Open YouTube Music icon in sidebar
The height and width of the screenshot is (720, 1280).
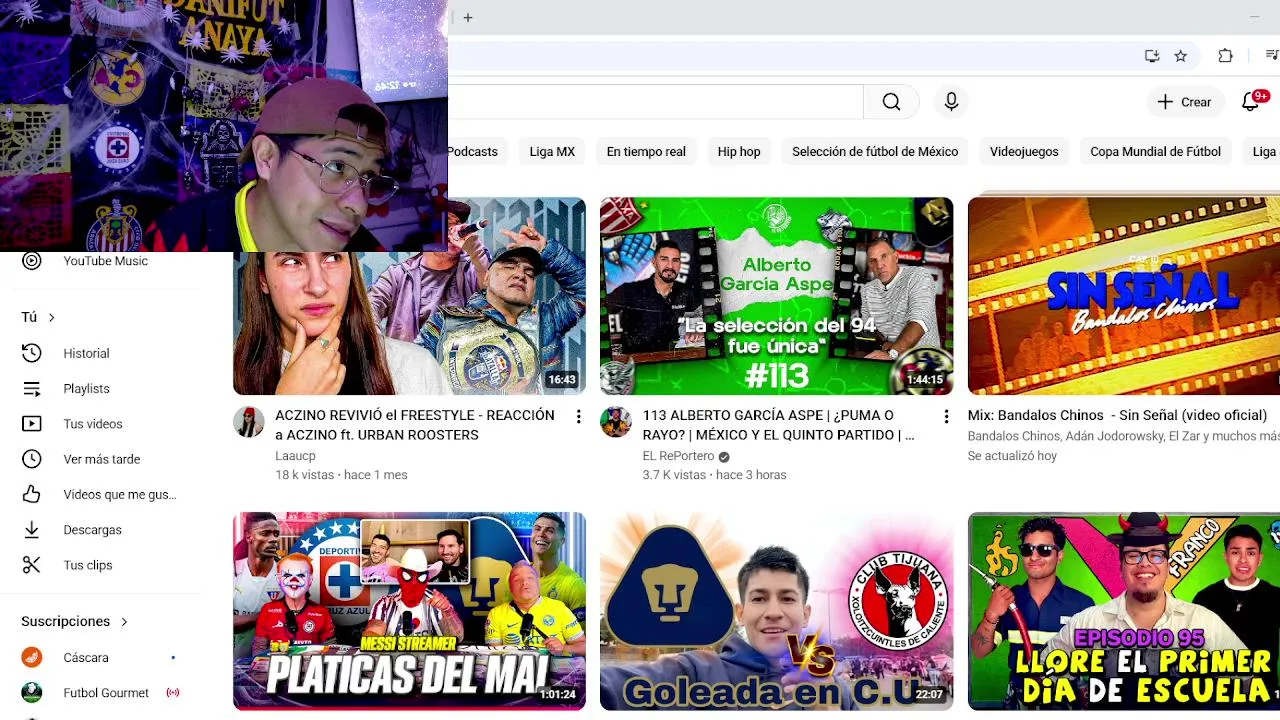click(32, 261)
